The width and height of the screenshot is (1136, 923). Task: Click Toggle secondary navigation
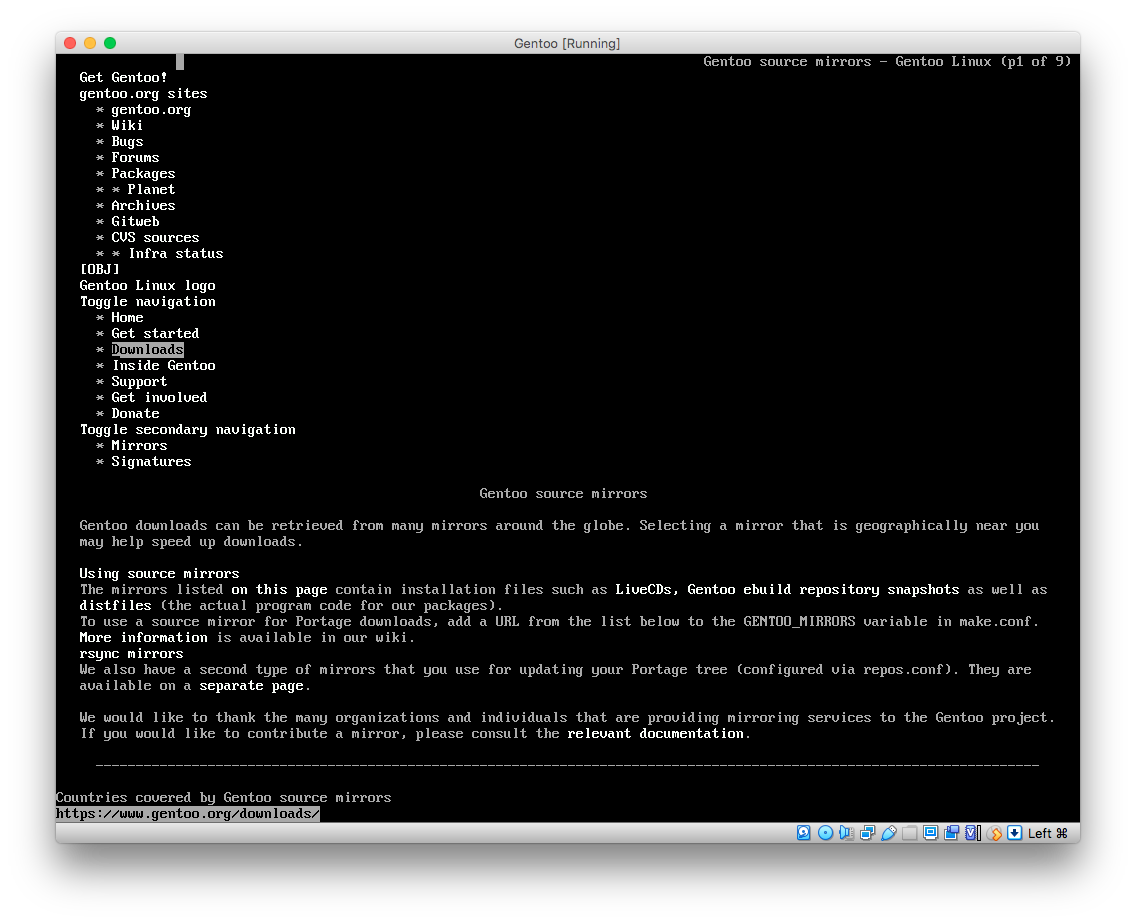pos(188,429)
